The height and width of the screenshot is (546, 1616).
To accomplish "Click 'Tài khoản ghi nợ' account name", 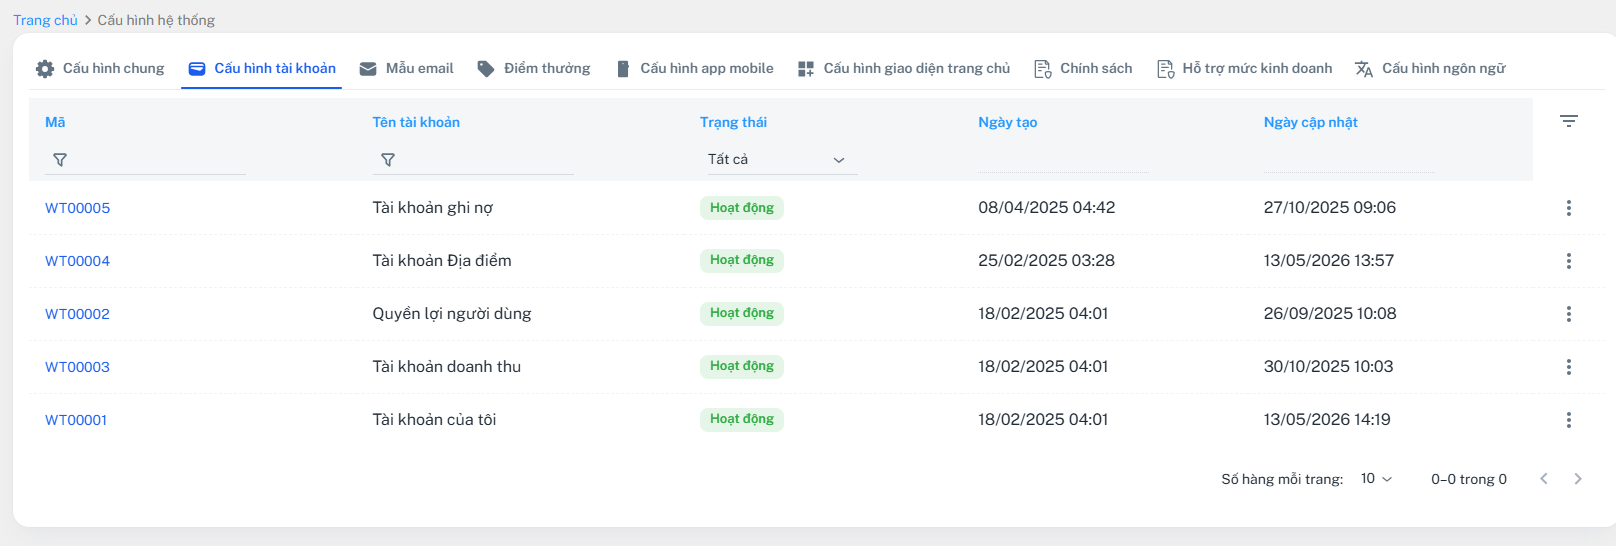I will coord(432,208).
